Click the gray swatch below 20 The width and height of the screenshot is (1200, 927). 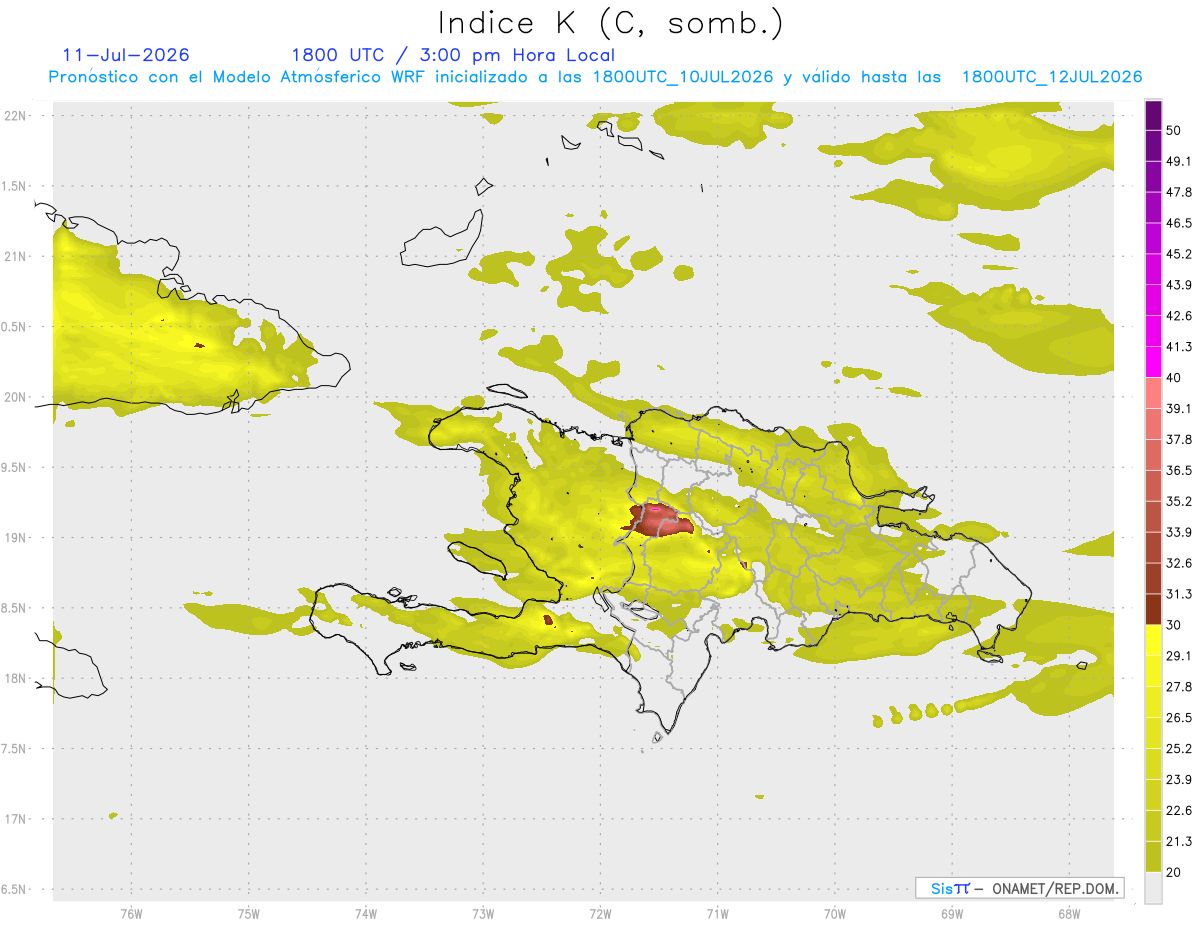click(x=1153, y=888)
